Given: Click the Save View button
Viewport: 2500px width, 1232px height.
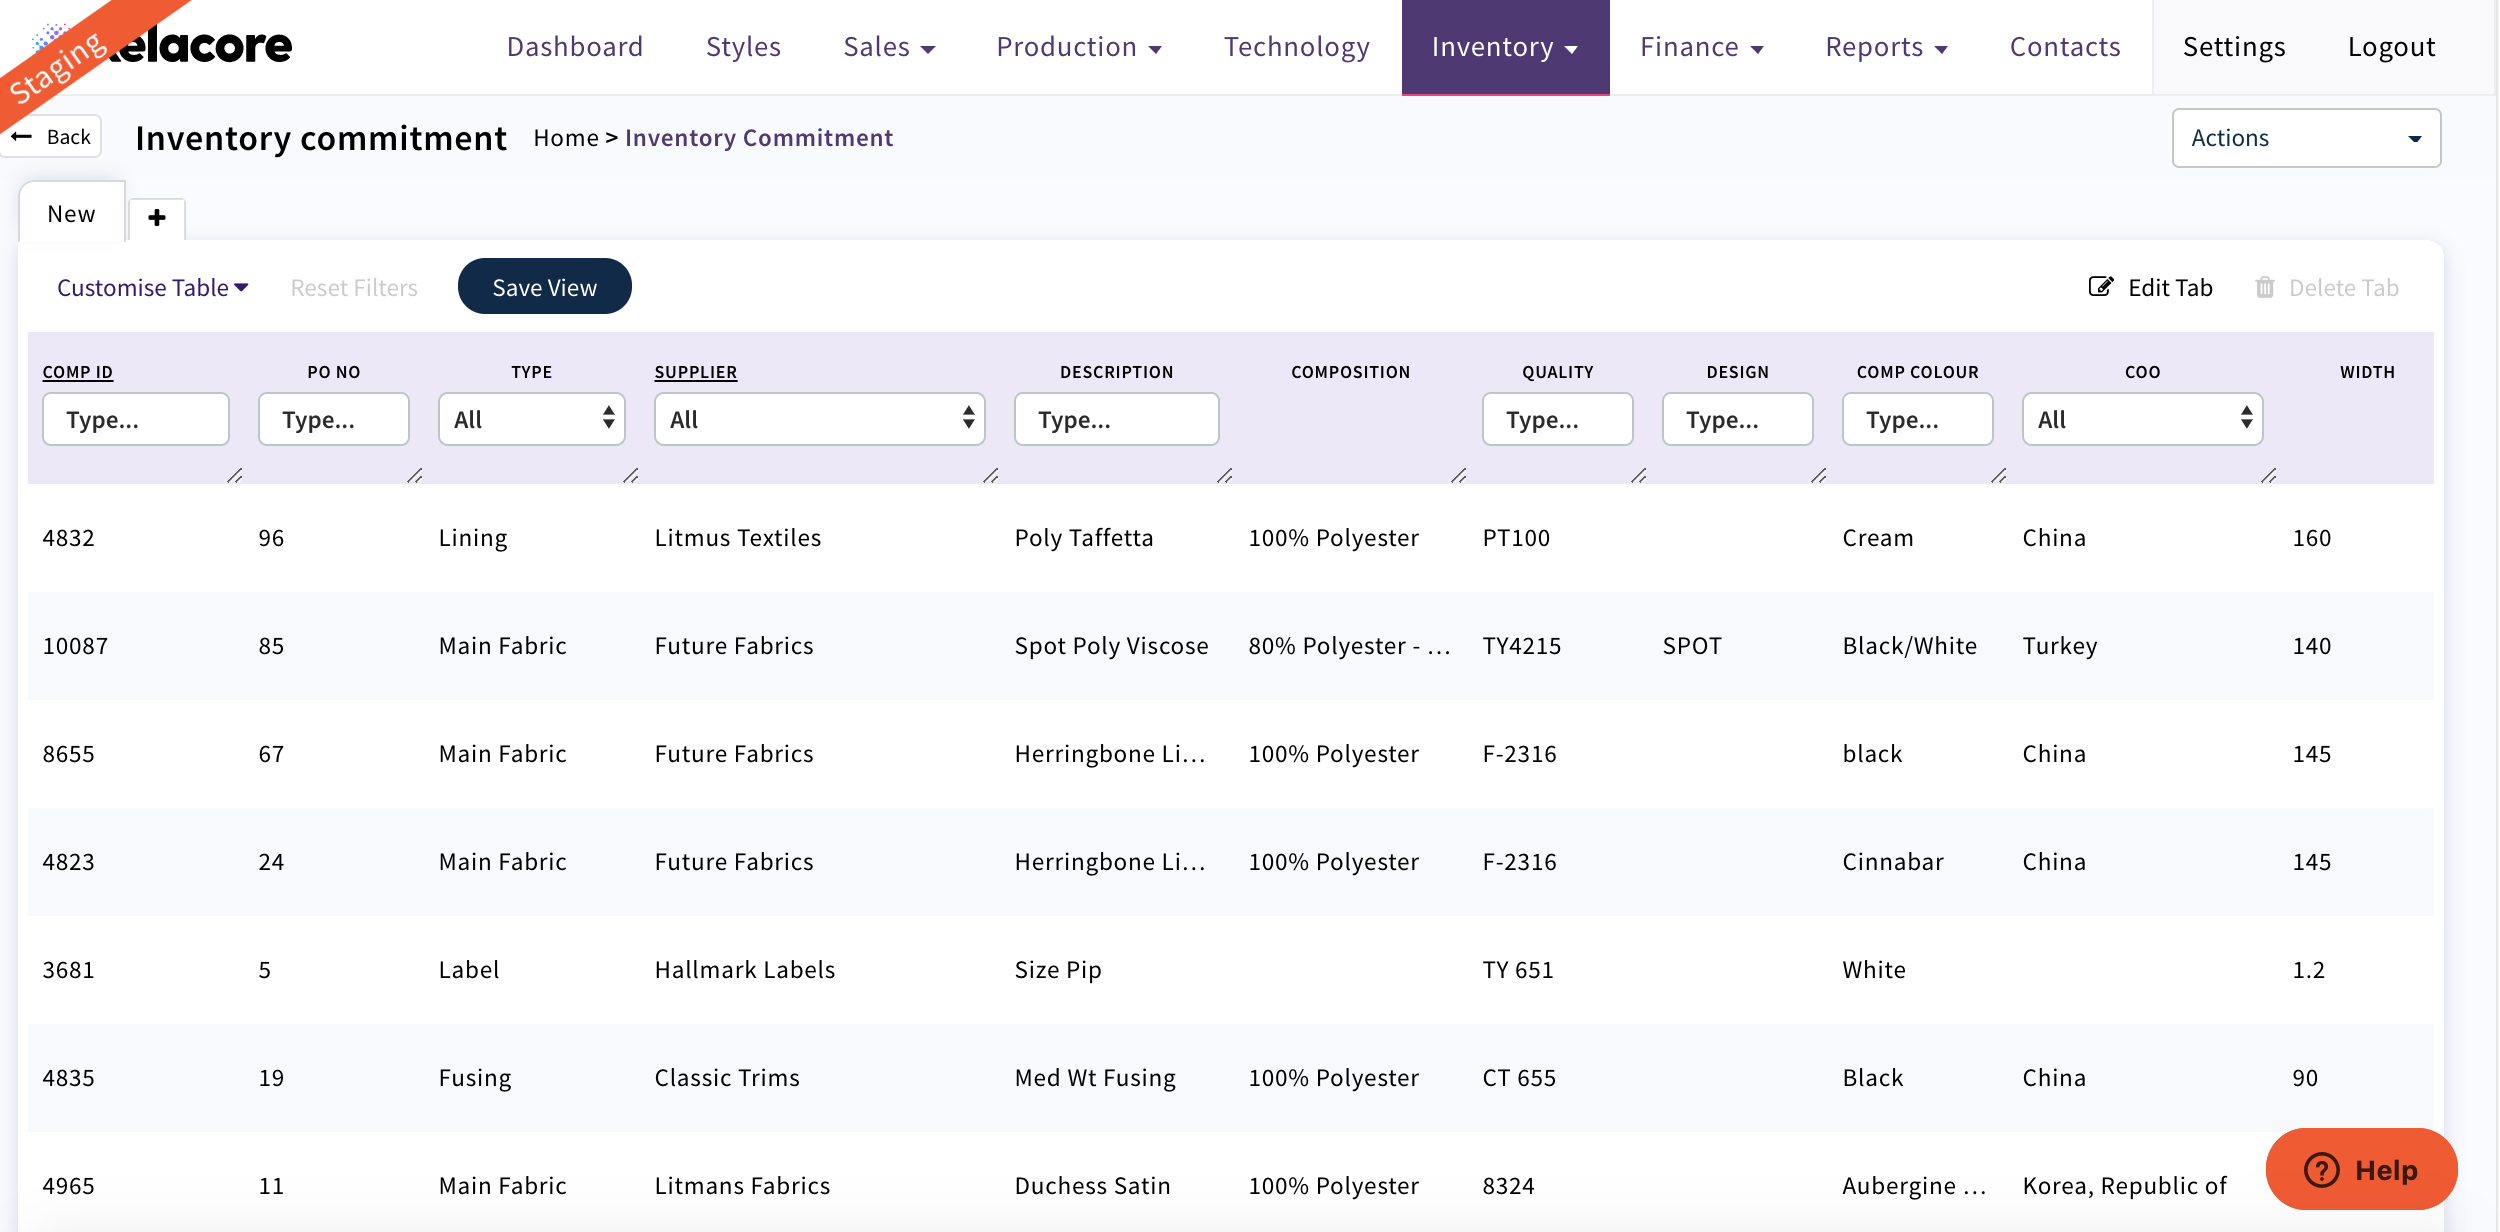Looking at the screenshot, I should click(544, 286).
